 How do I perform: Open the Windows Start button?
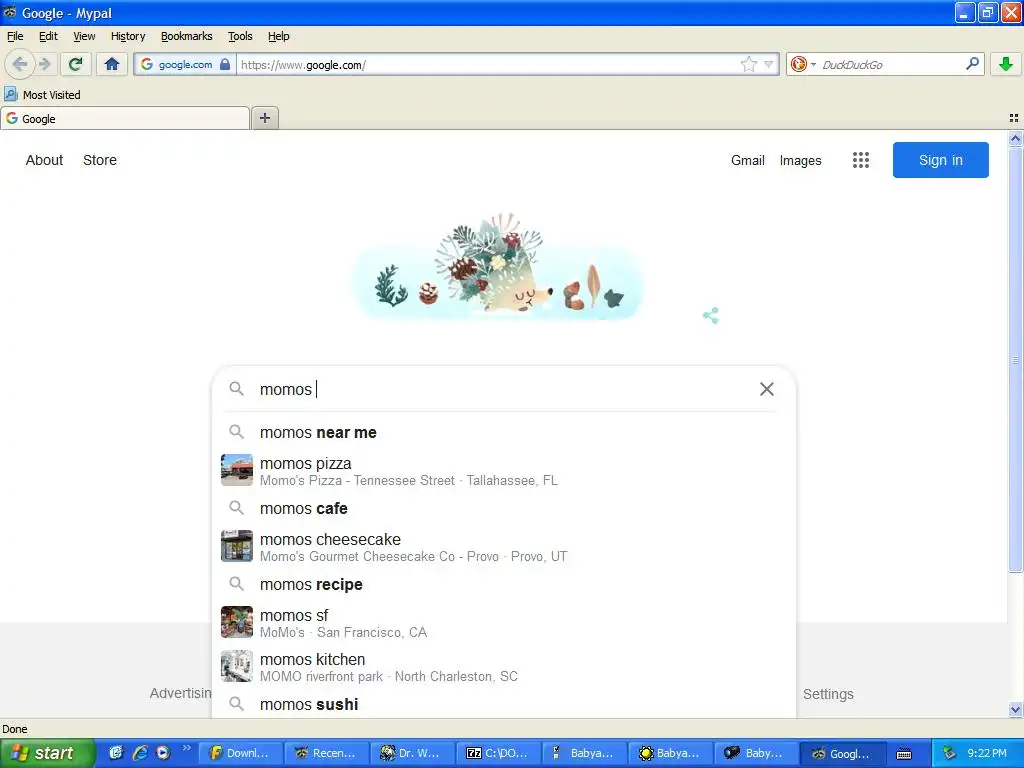[47, 753]
